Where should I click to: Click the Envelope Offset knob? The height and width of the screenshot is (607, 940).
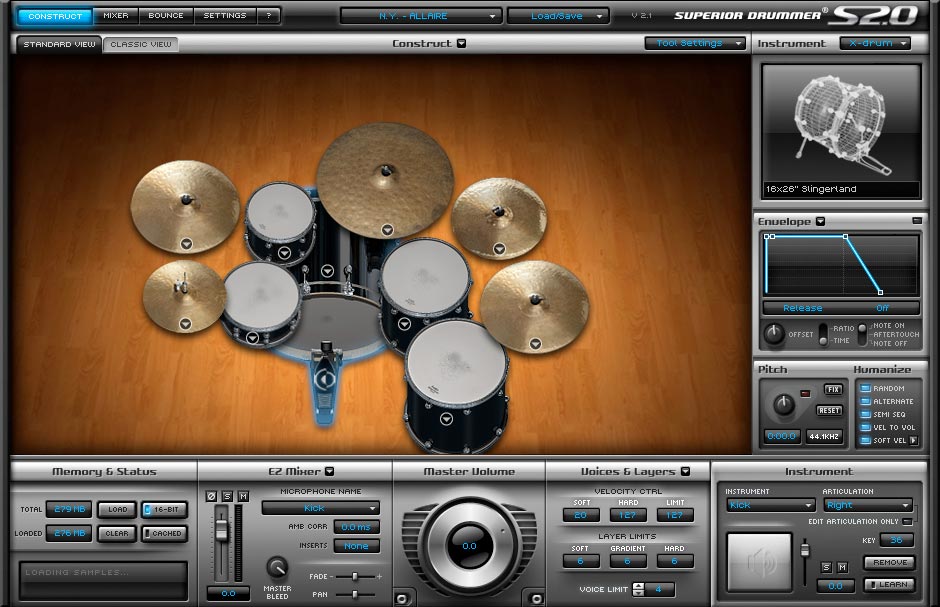[x=774, y=334]
